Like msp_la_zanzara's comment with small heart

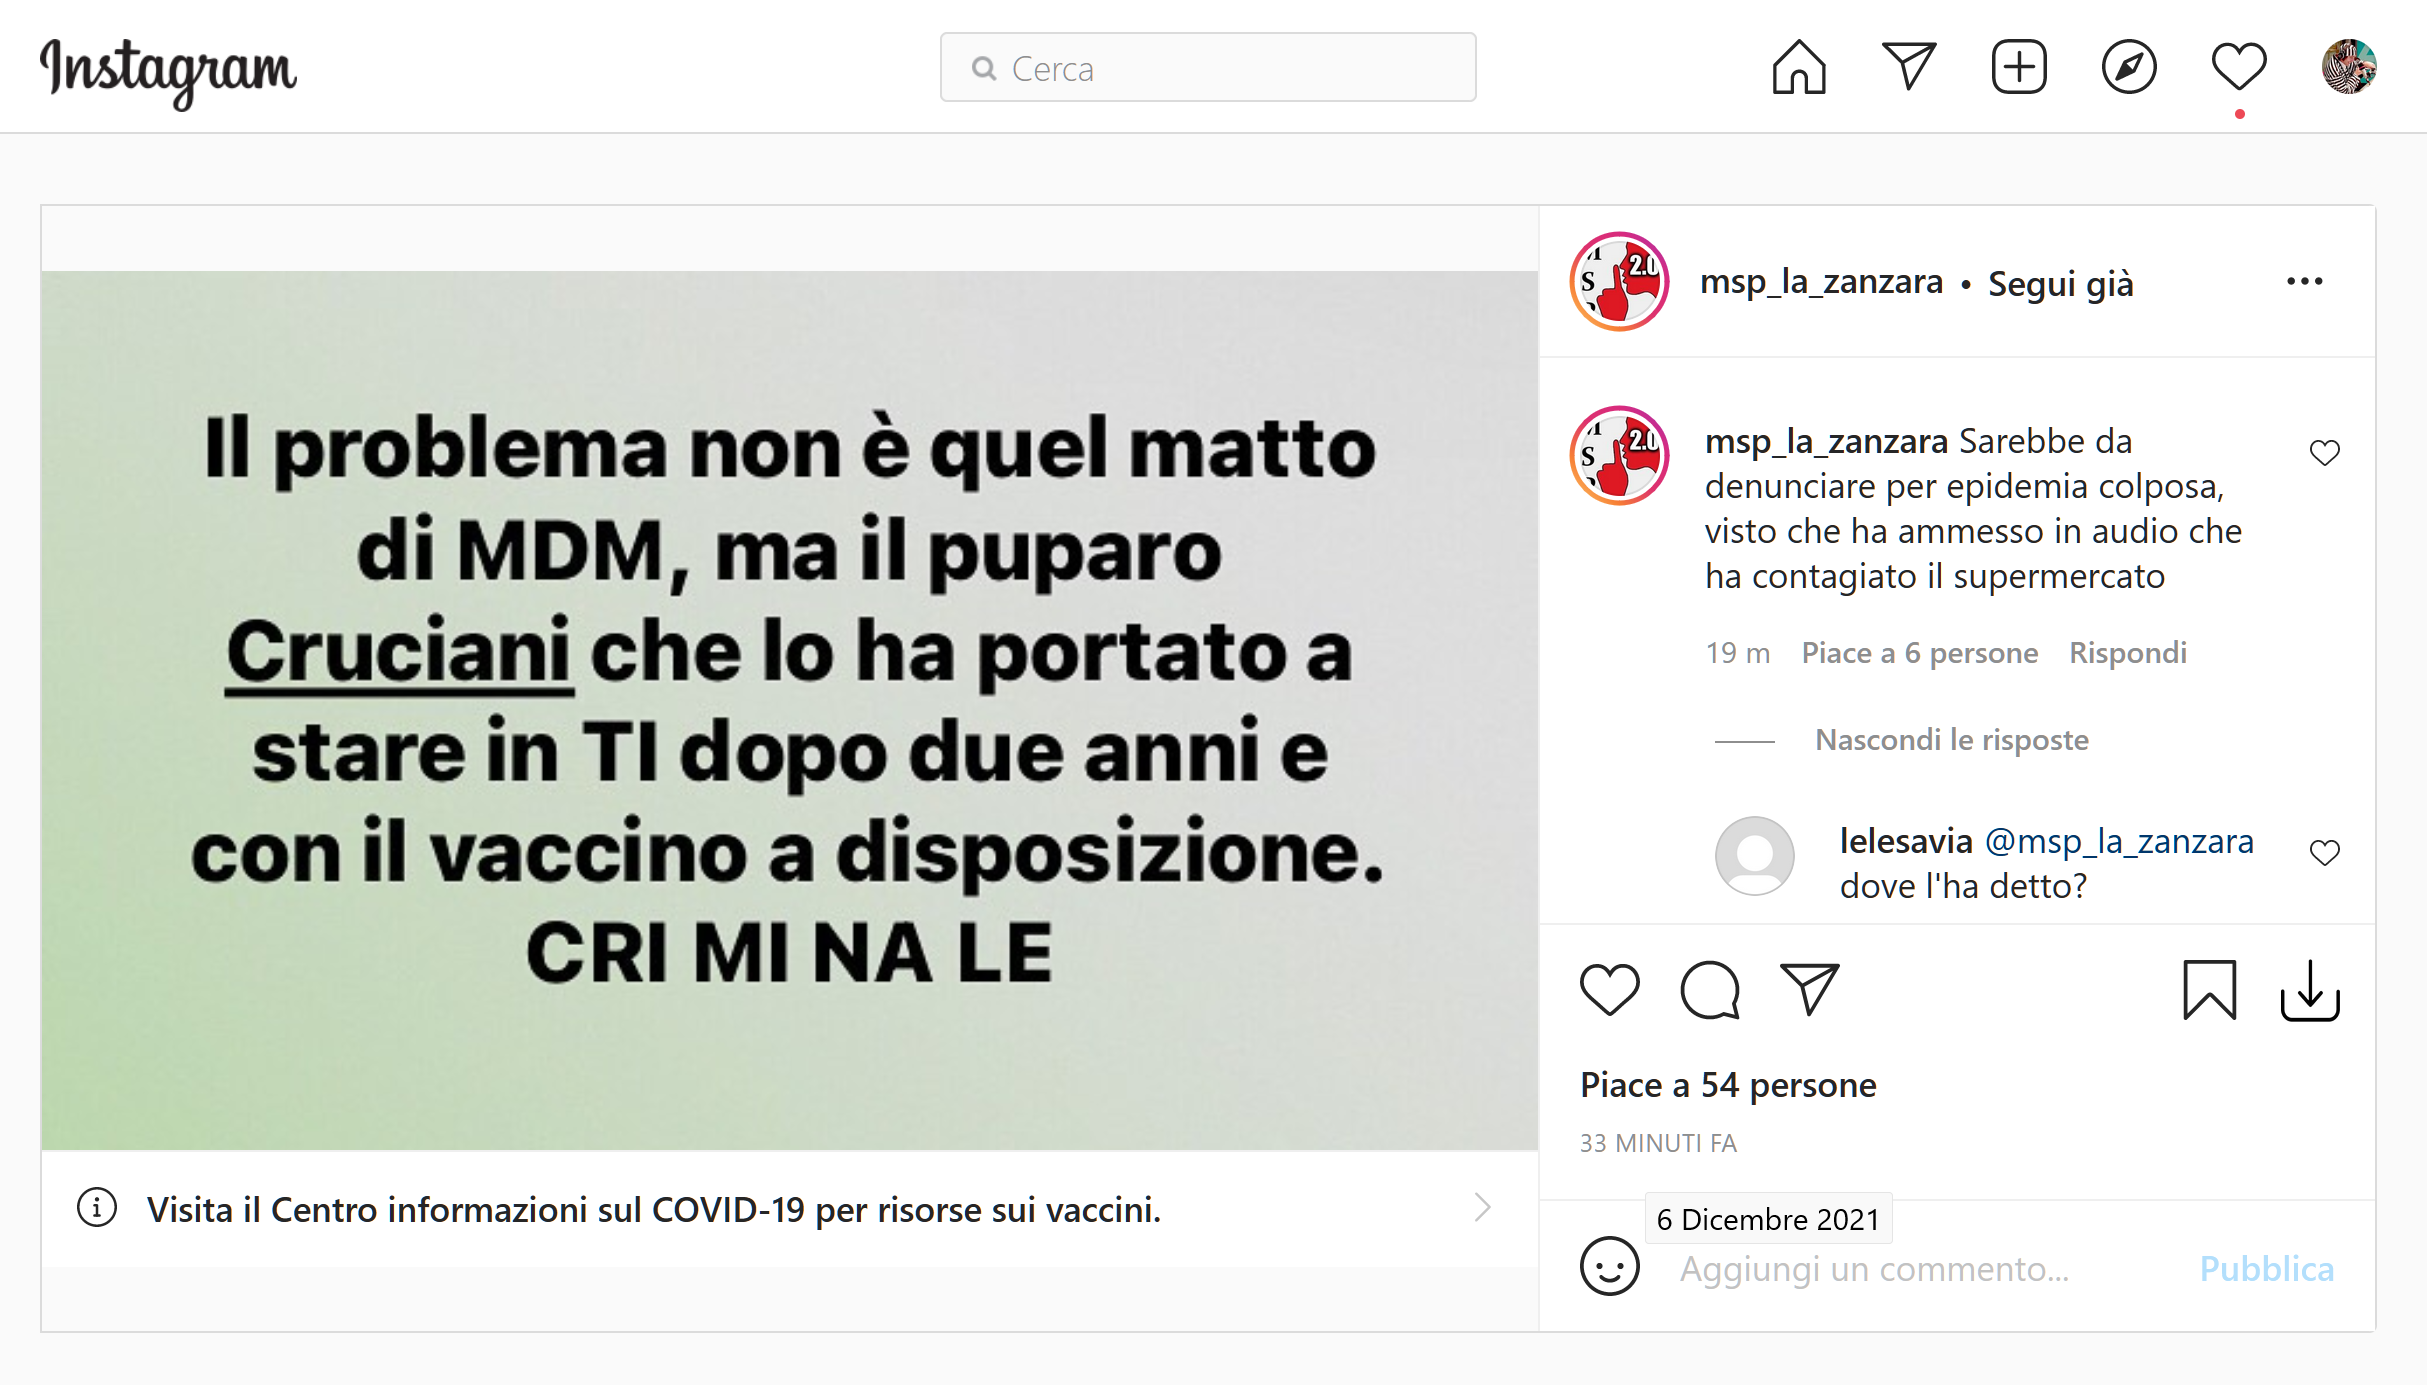click(x=2325, y=453)
